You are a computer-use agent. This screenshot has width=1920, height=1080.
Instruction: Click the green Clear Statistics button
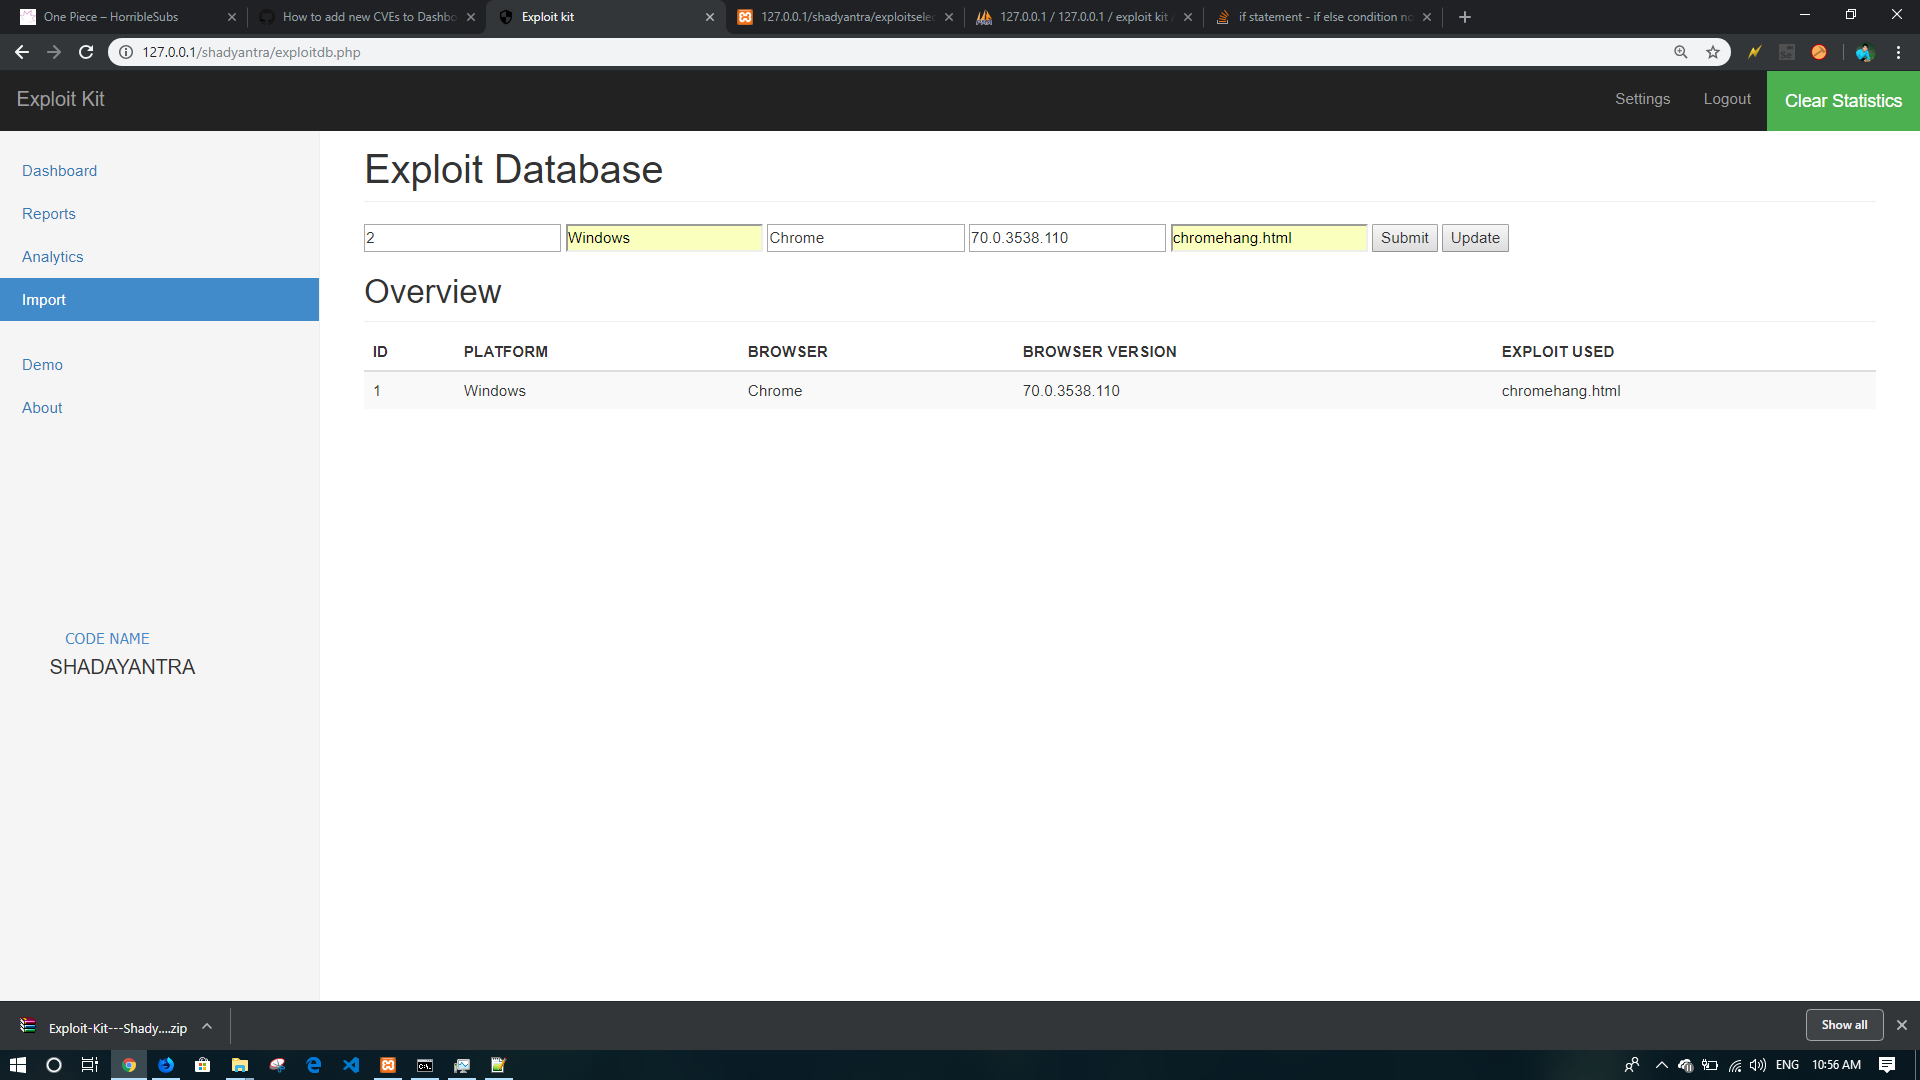pos(1843,101)
